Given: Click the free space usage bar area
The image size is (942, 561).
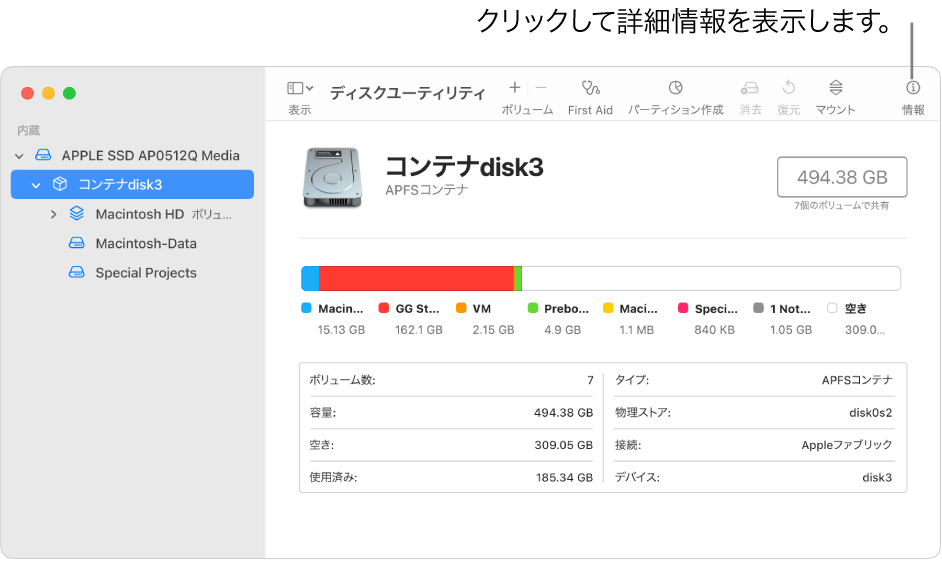Looking at the screenshot, I should (x=711, y=279).
